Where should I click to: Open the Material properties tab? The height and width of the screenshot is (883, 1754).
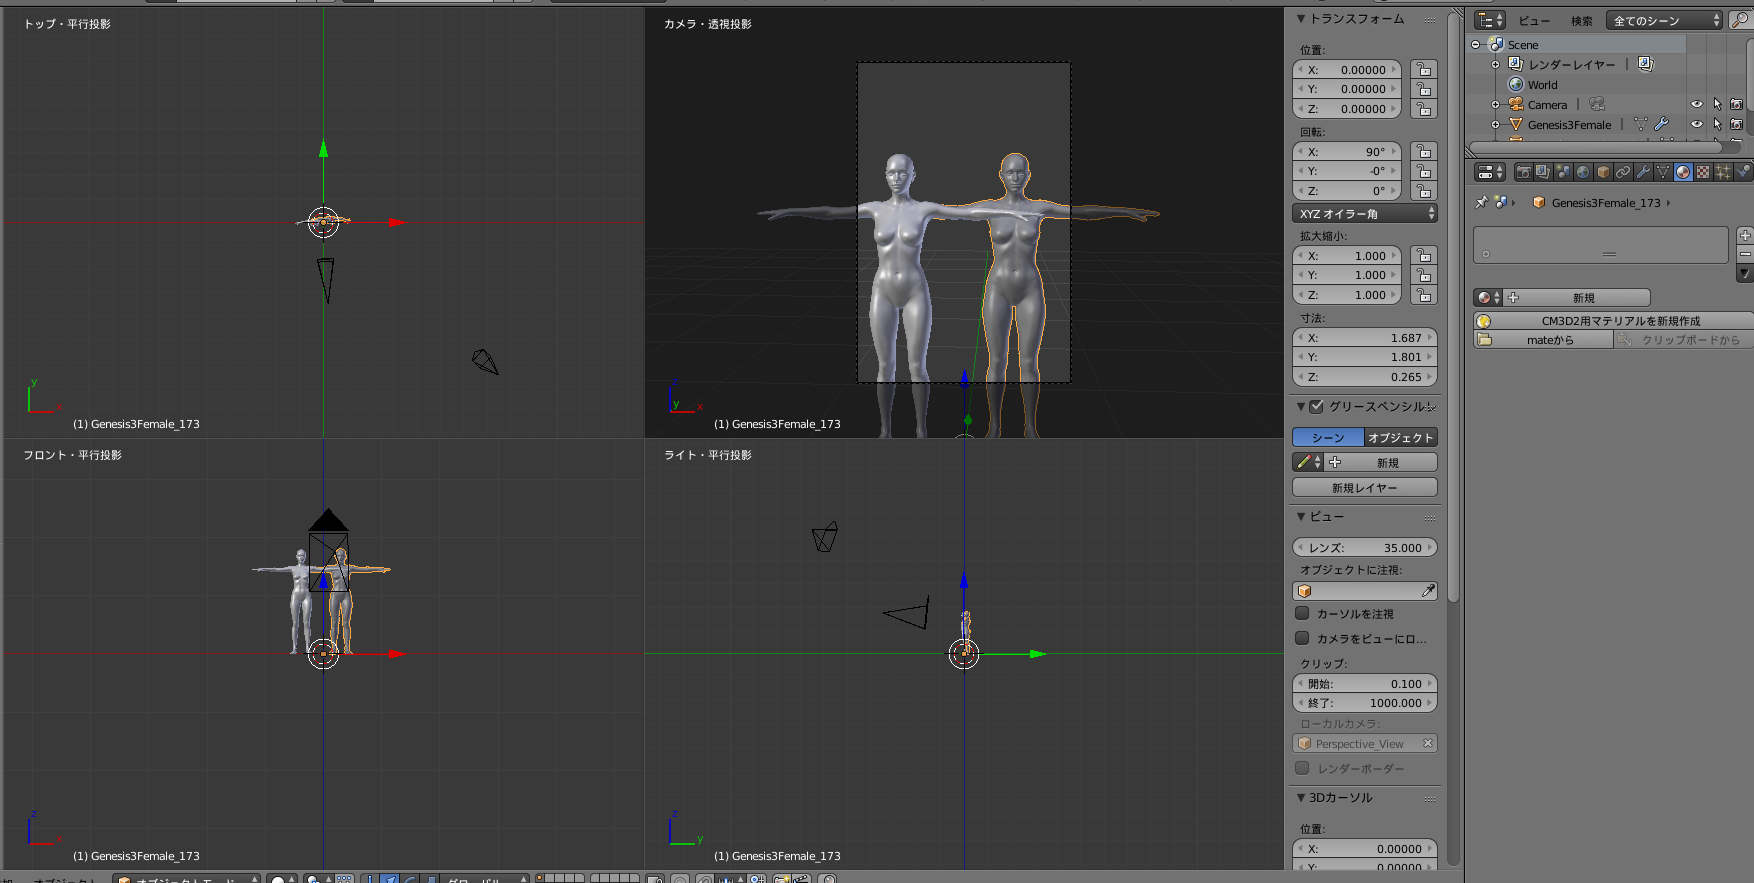(1683, 172)
